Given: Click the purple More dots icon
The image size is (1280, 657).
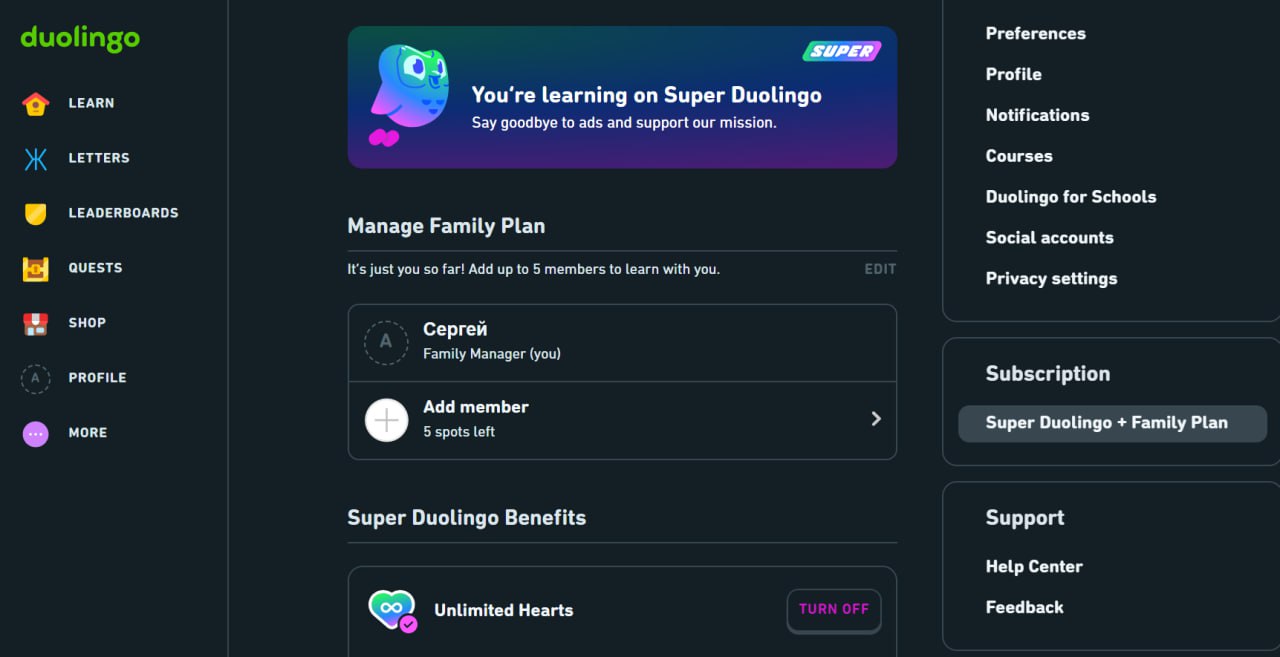Looking at the screenshot, I should click(36, 433).
